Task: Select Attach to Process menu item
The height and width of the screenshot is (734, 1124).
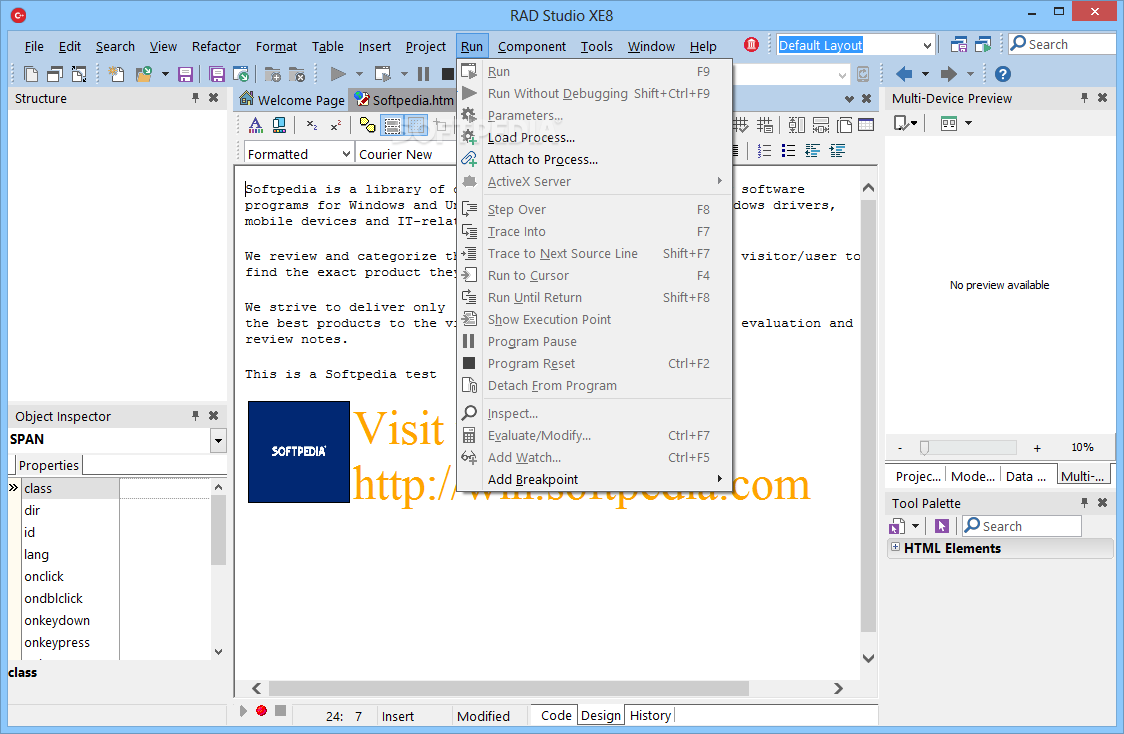Action: point(543,160)
